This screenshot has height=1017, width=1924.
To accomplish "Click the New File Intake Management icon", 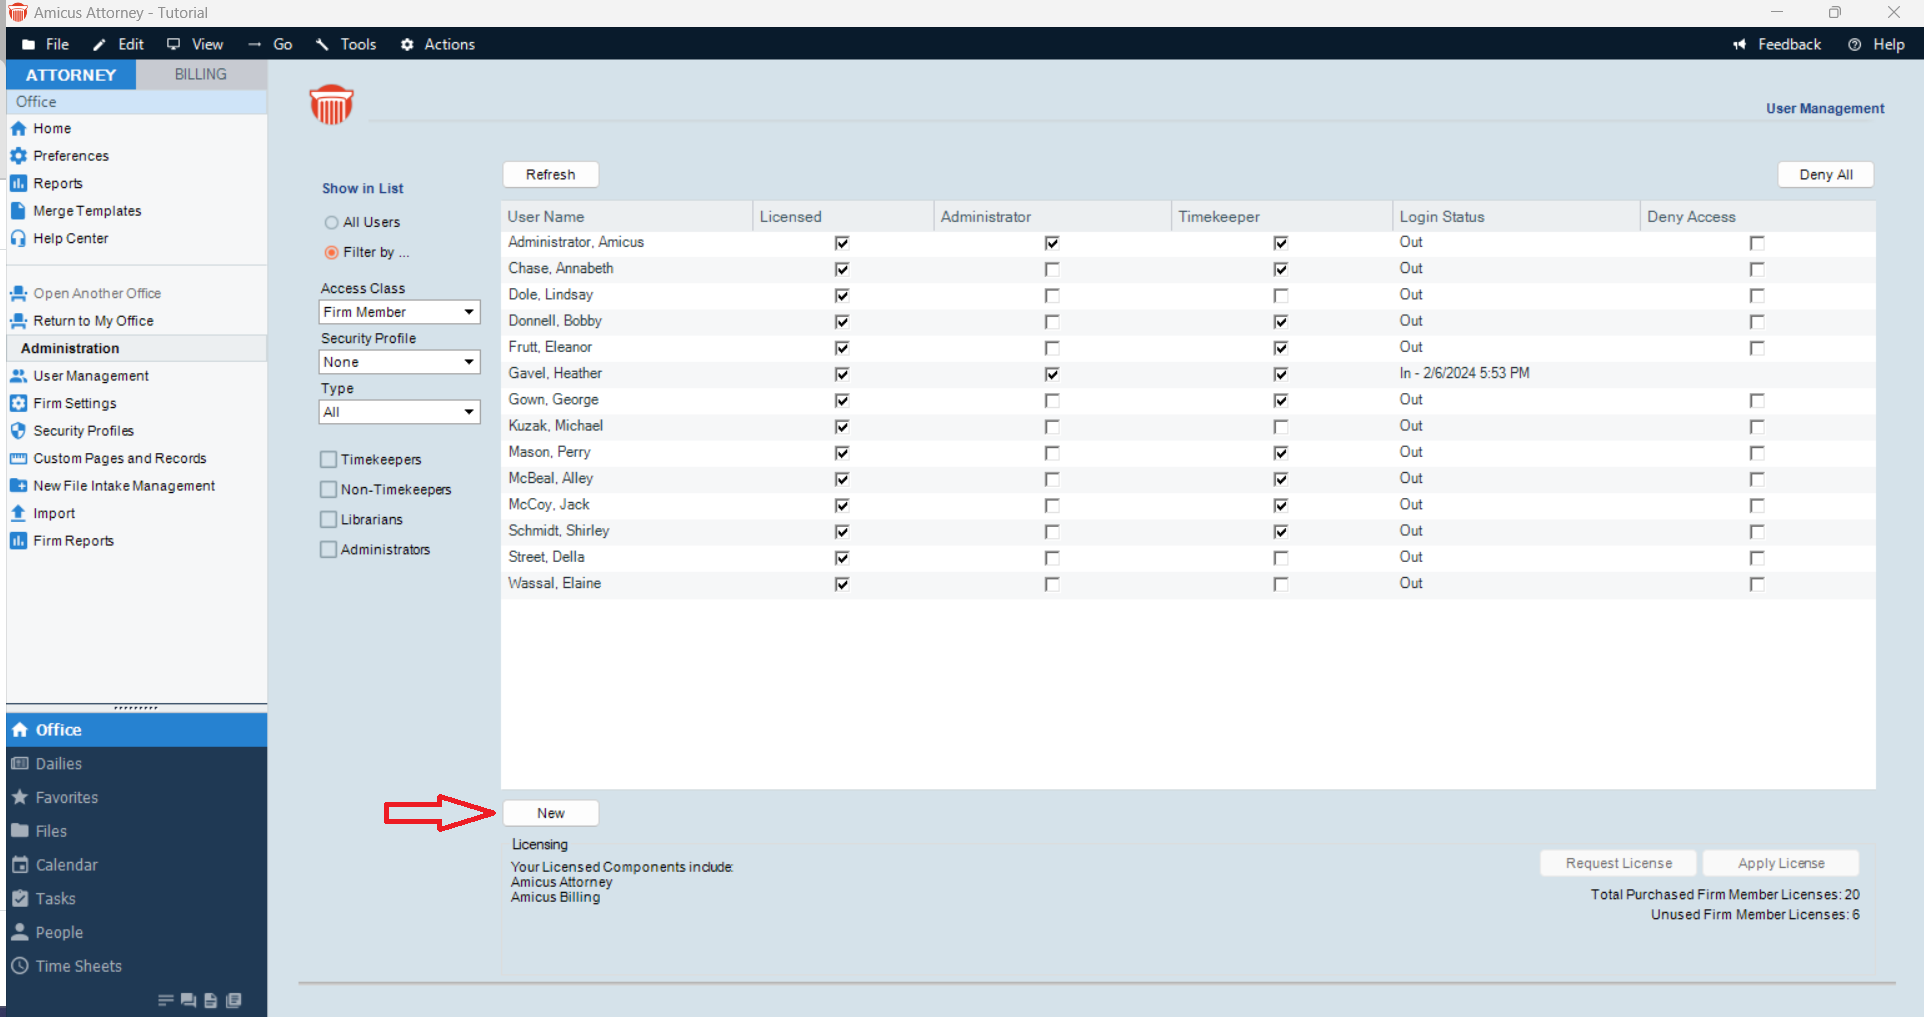I will pos(18,486).
